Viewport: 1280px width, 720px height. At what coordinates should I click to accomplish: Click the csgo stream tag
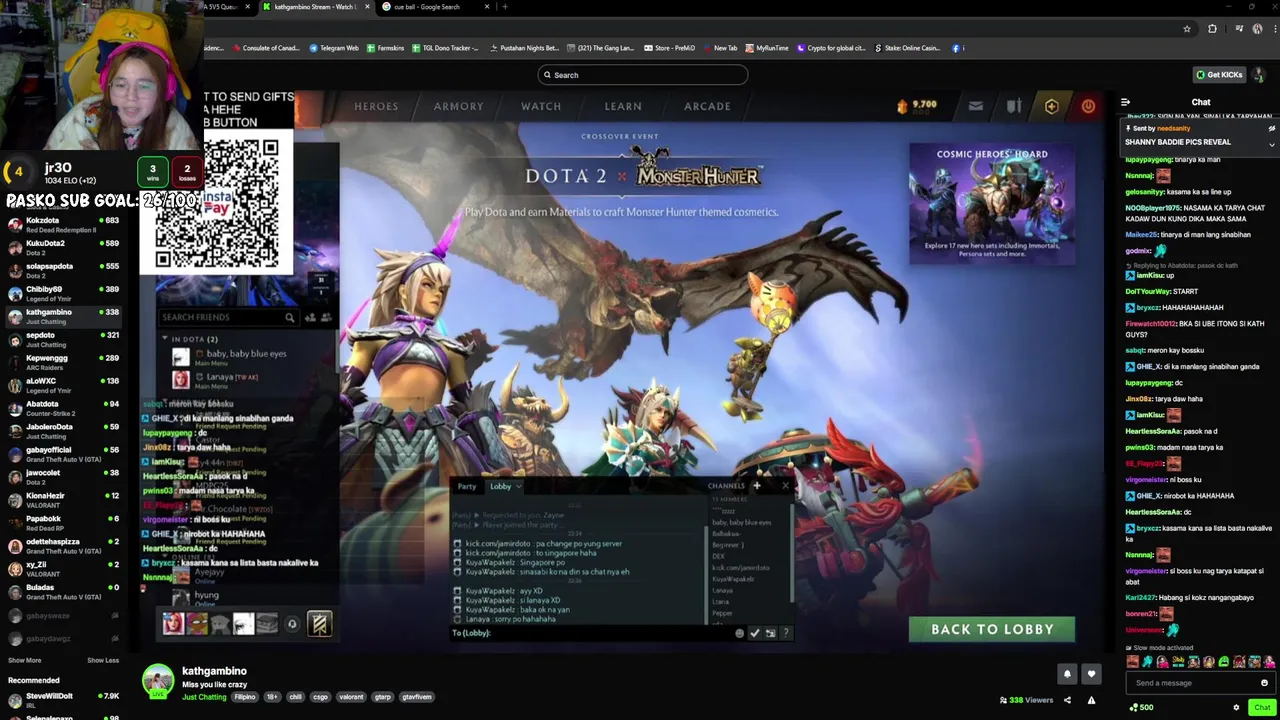pos(320,697)
